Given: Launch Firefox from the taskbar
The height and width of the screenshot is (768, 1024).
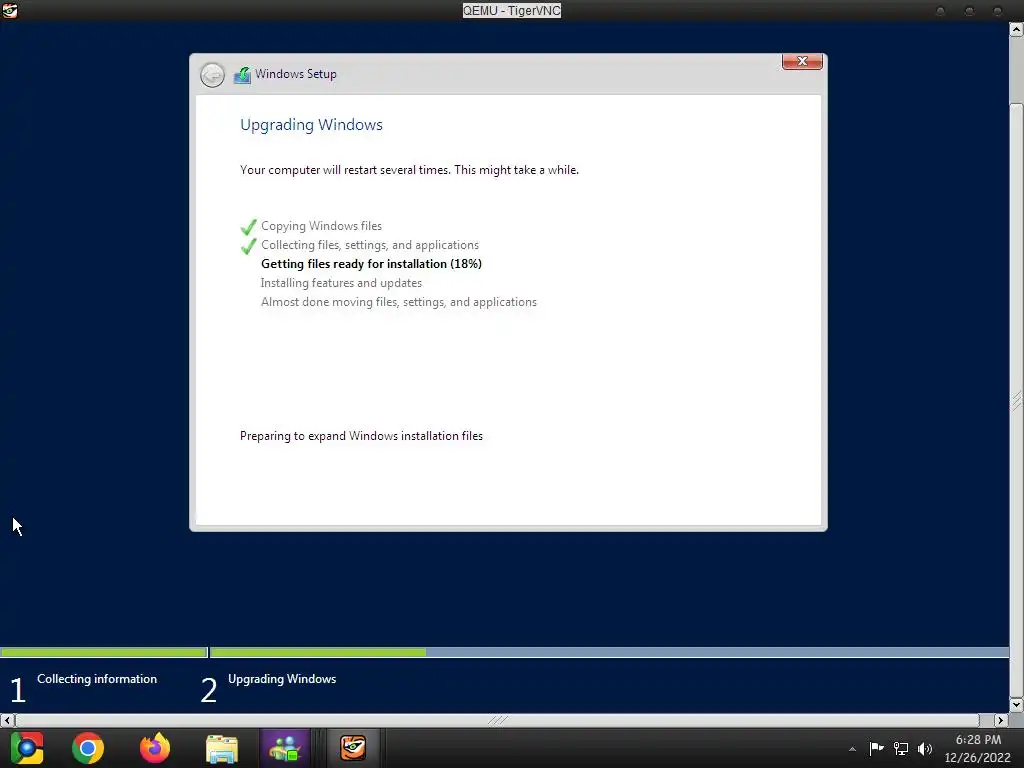Looking at the screenshot, I should [x=155, y=748].
